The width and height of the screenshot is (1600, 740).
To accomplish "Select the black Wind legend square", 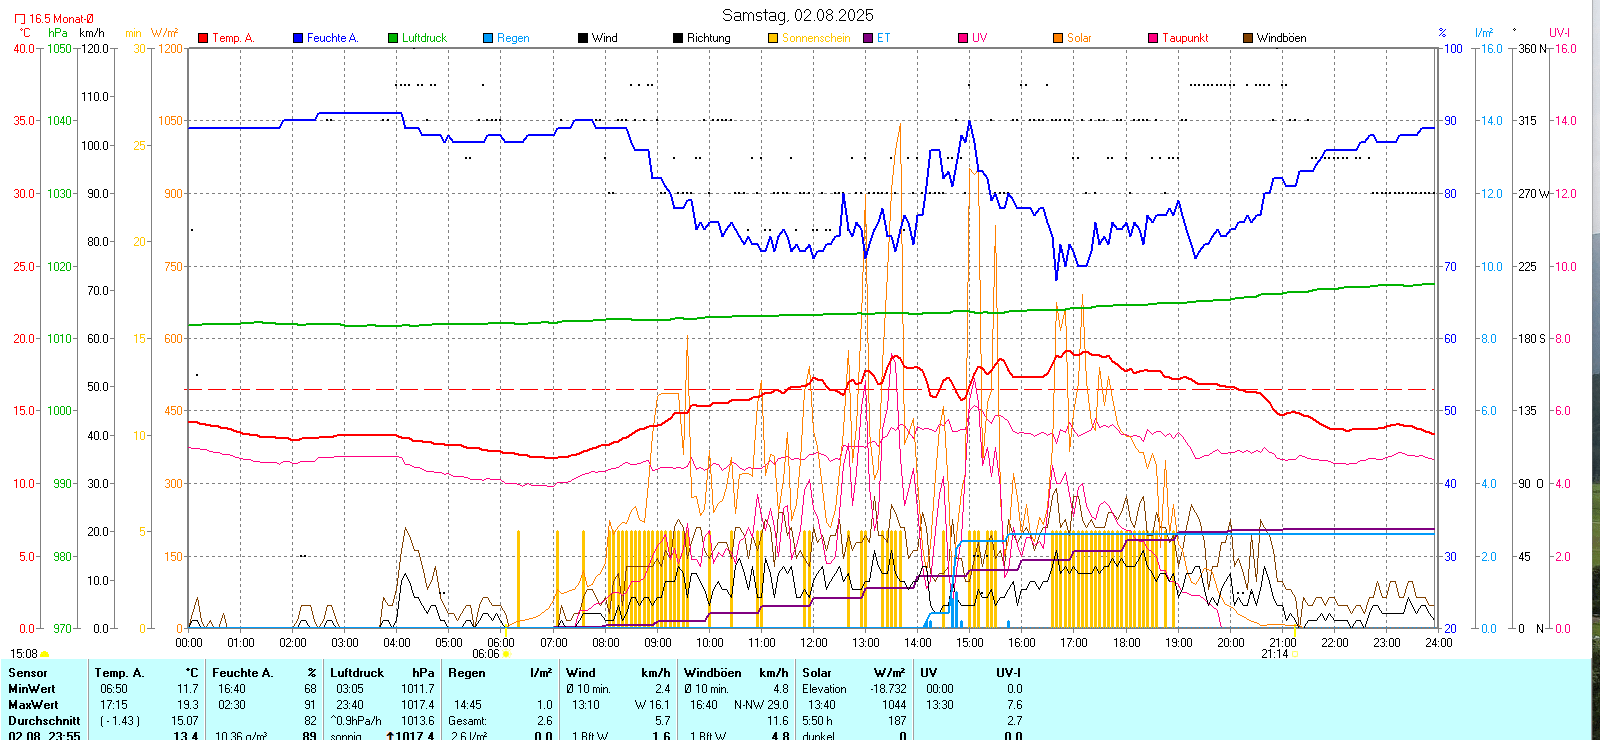I will [583, 38].
